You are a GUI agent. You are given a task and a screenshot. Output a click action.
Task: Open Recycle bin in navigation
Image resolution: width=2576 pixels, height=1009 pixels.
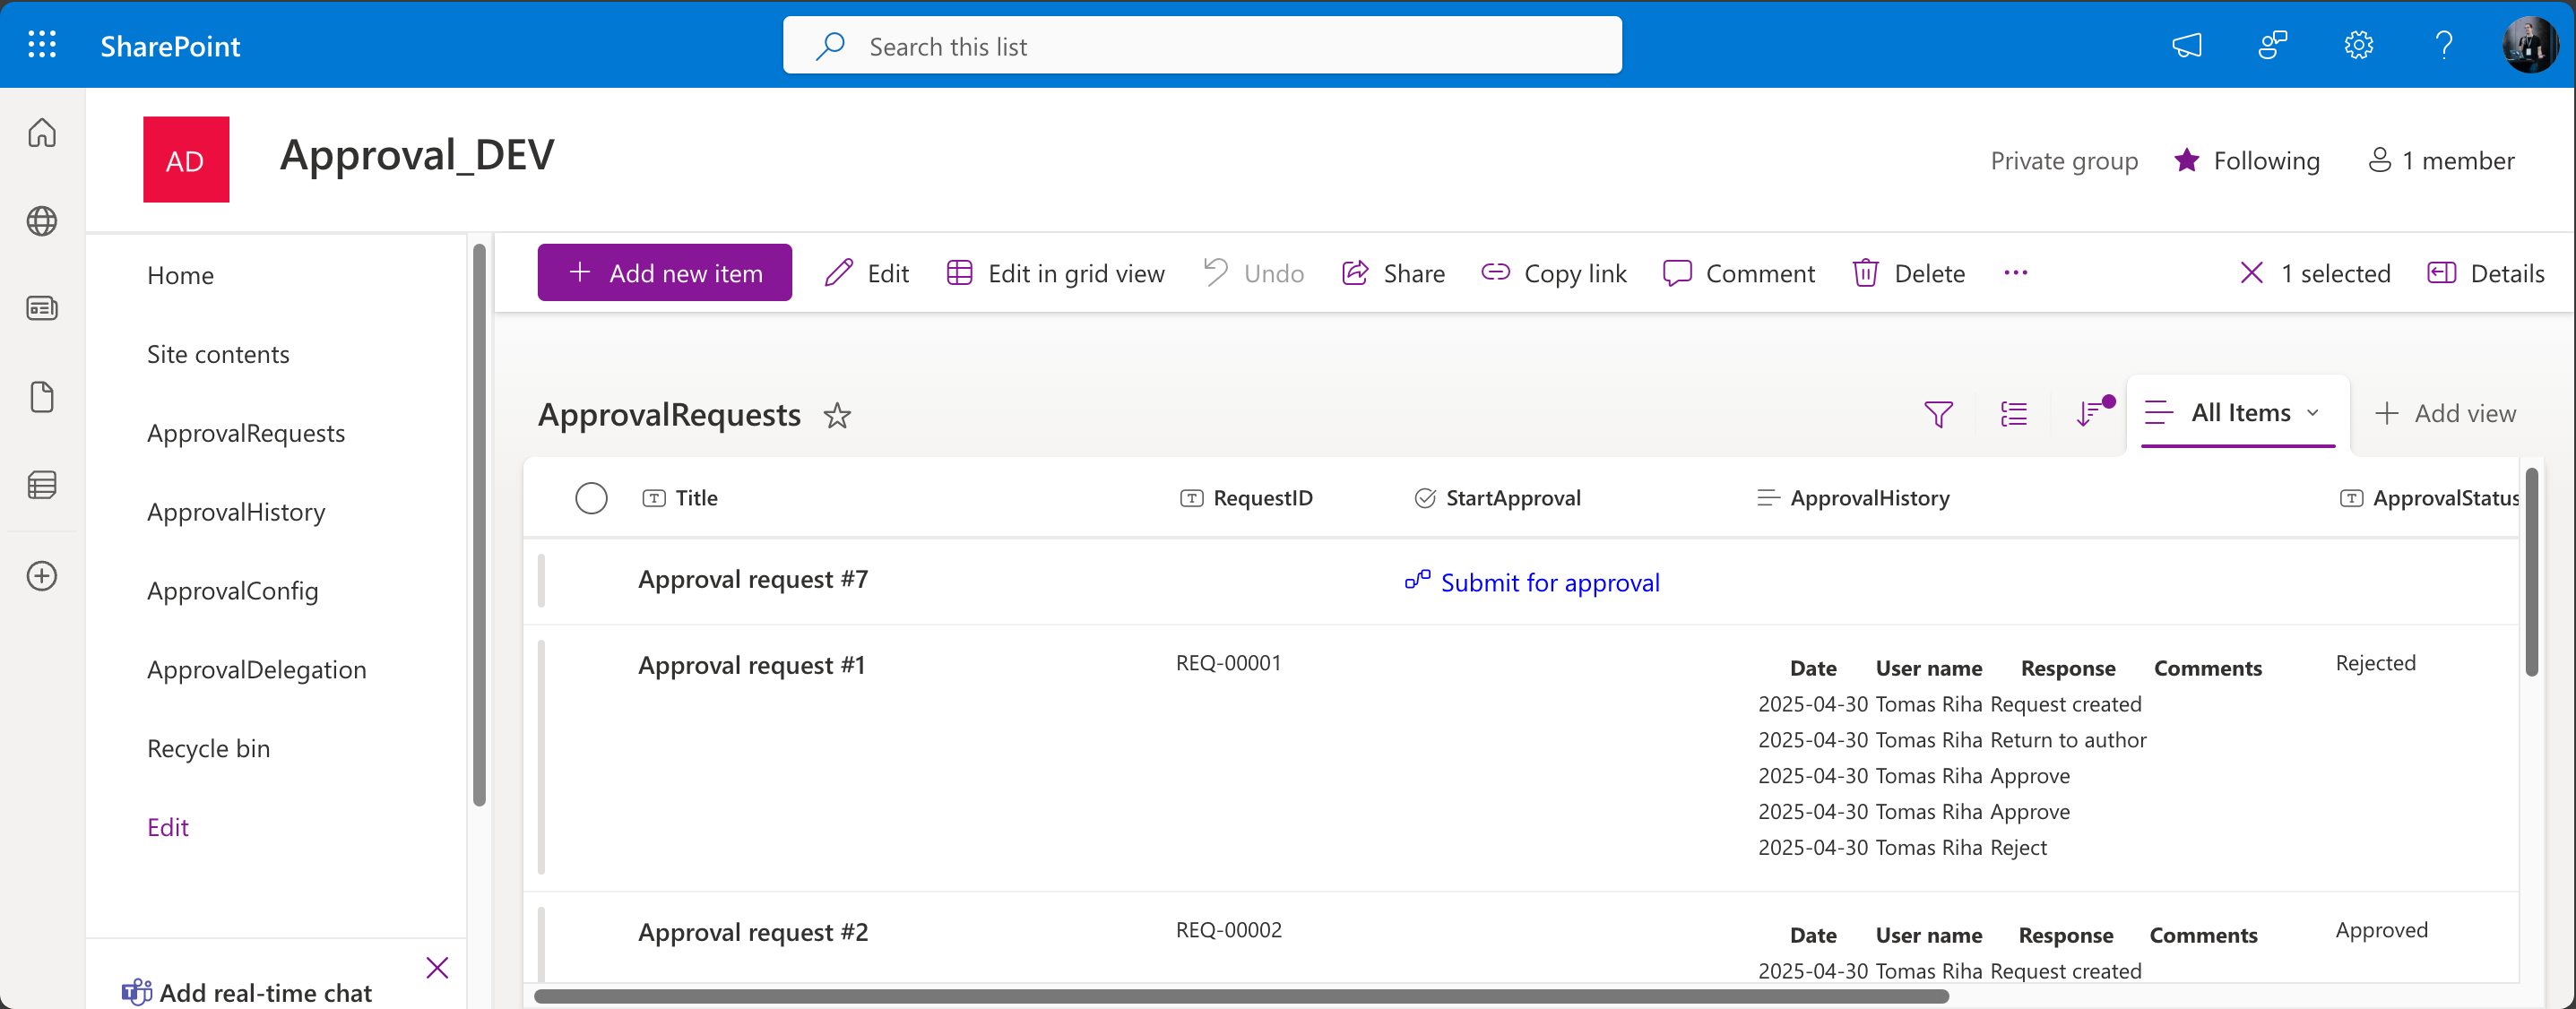pos(208,749)
